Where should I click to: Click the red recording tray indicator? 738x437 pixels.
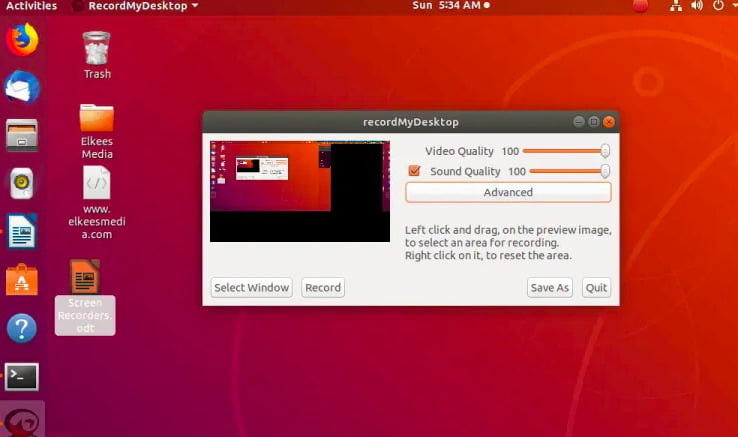point(640,6)
